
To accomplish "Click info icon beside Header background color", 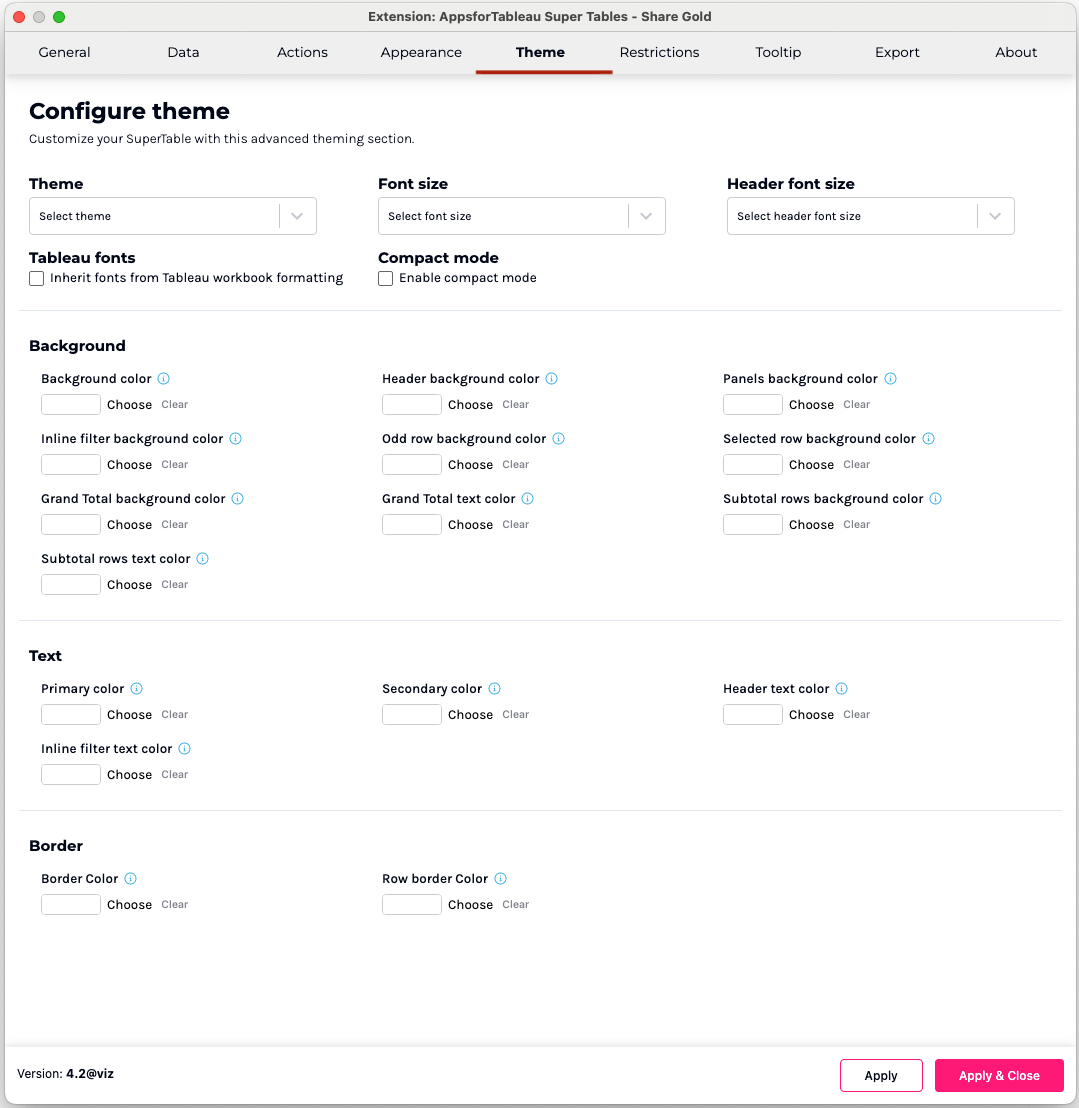I will tap(552, 379).
